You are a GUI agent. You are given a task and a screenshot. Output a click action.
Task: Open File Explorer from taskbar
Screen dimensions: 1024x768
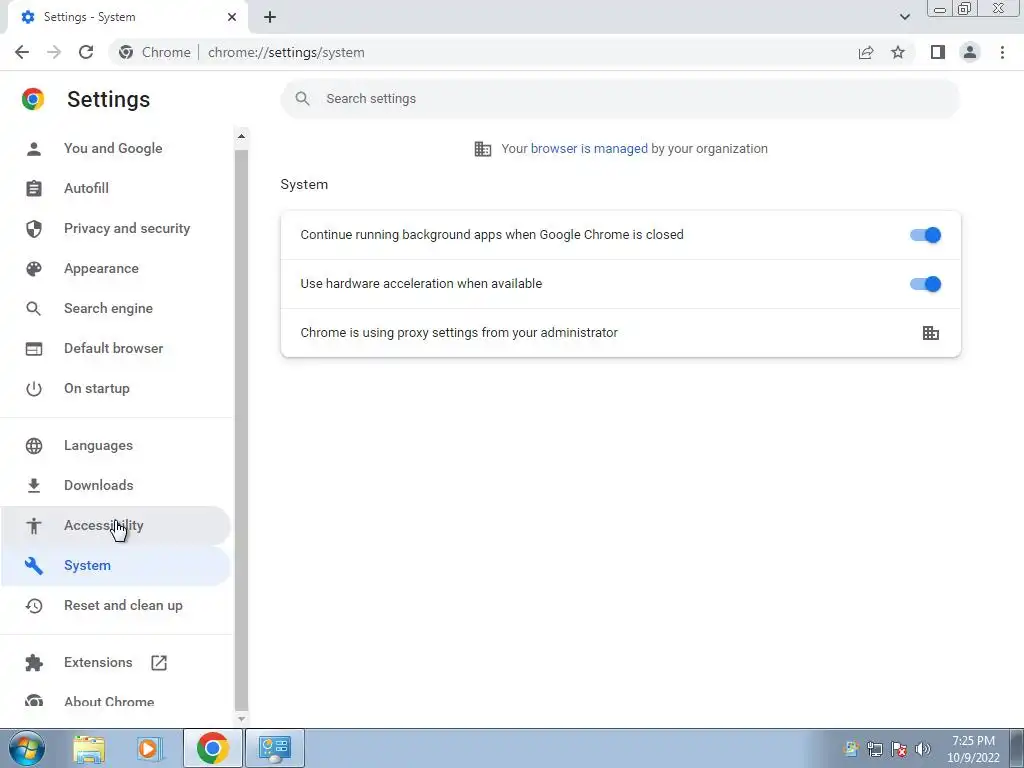point(89,748)
